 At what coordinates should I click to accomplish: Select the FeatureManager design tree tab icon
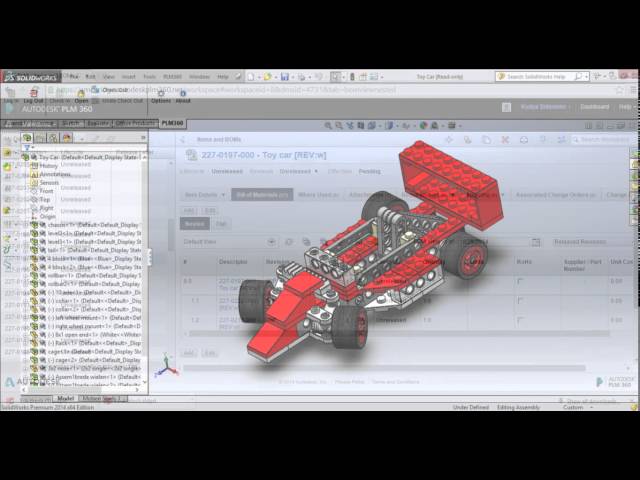click(x=27, y=138)
